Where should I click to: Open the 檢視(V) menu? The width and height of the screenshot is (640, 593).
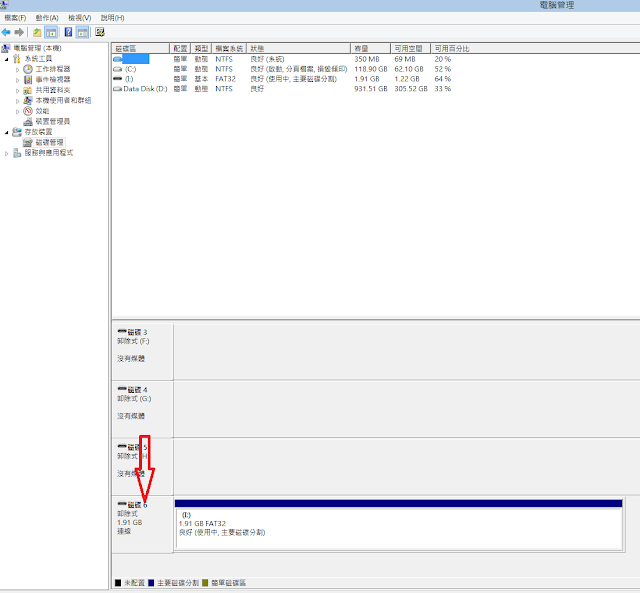[x=80, y=18]
